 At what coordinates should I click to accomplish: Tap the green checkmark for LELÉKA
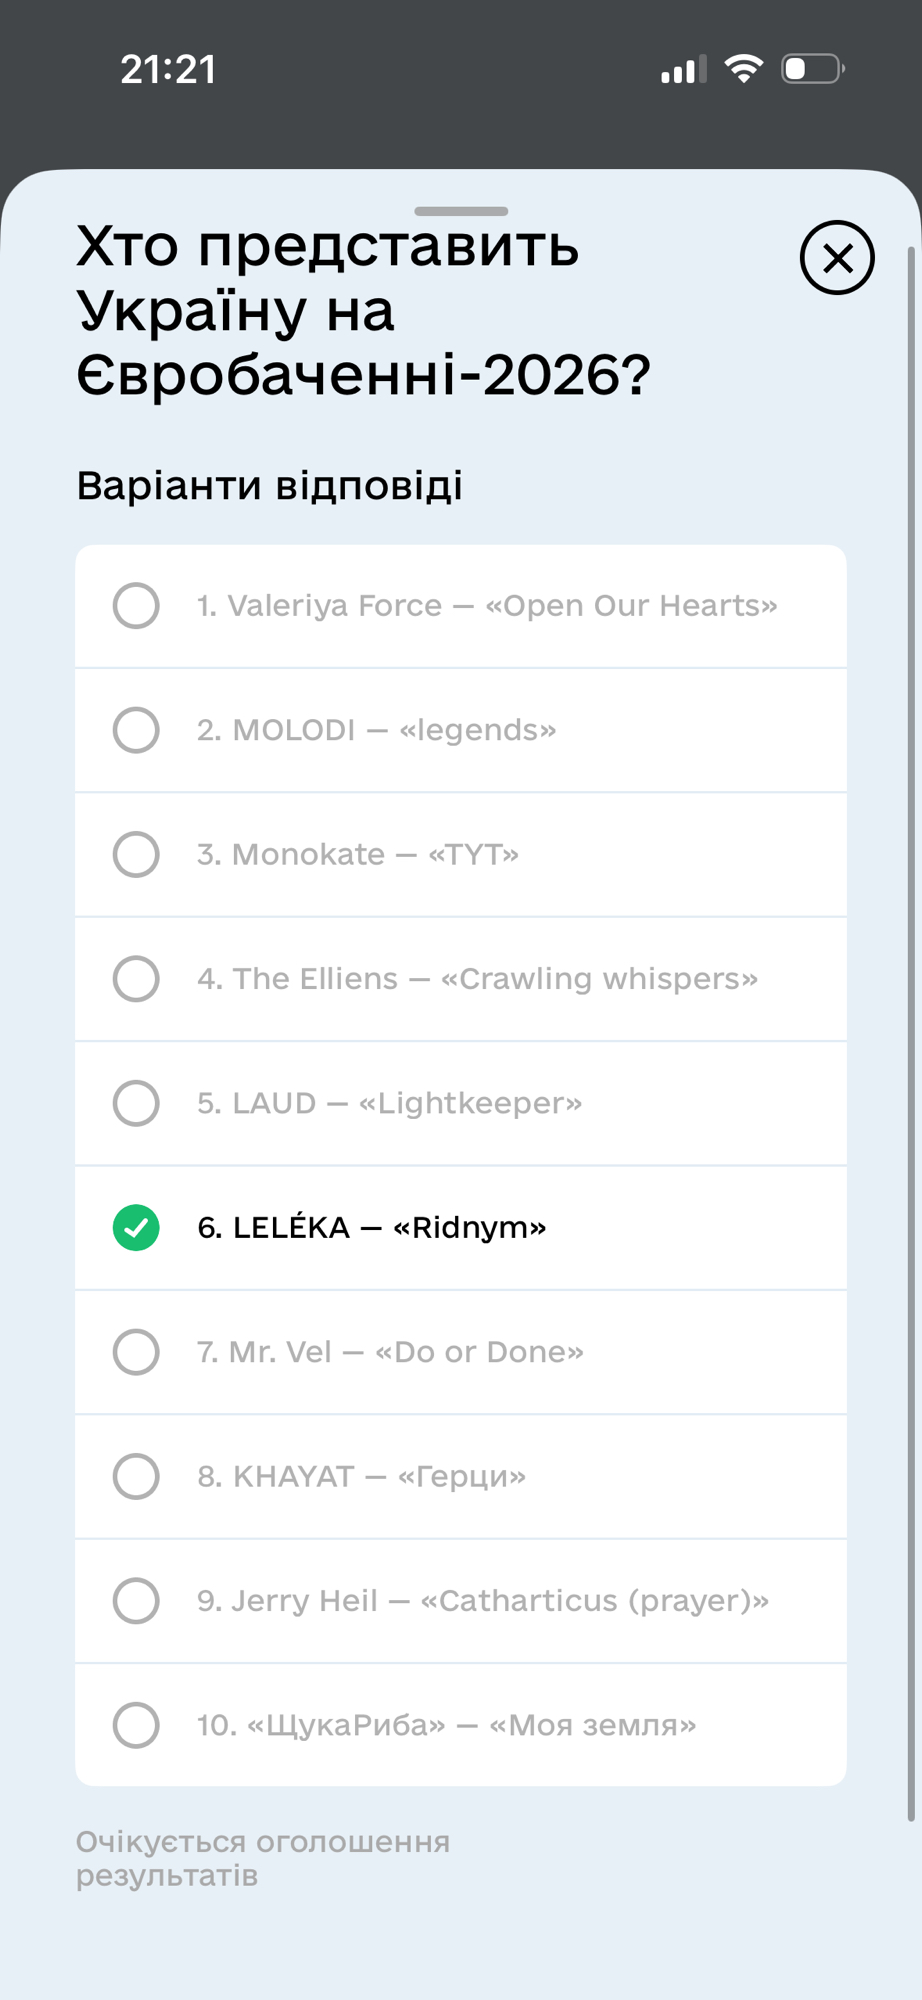click(x=136, y=1228)
